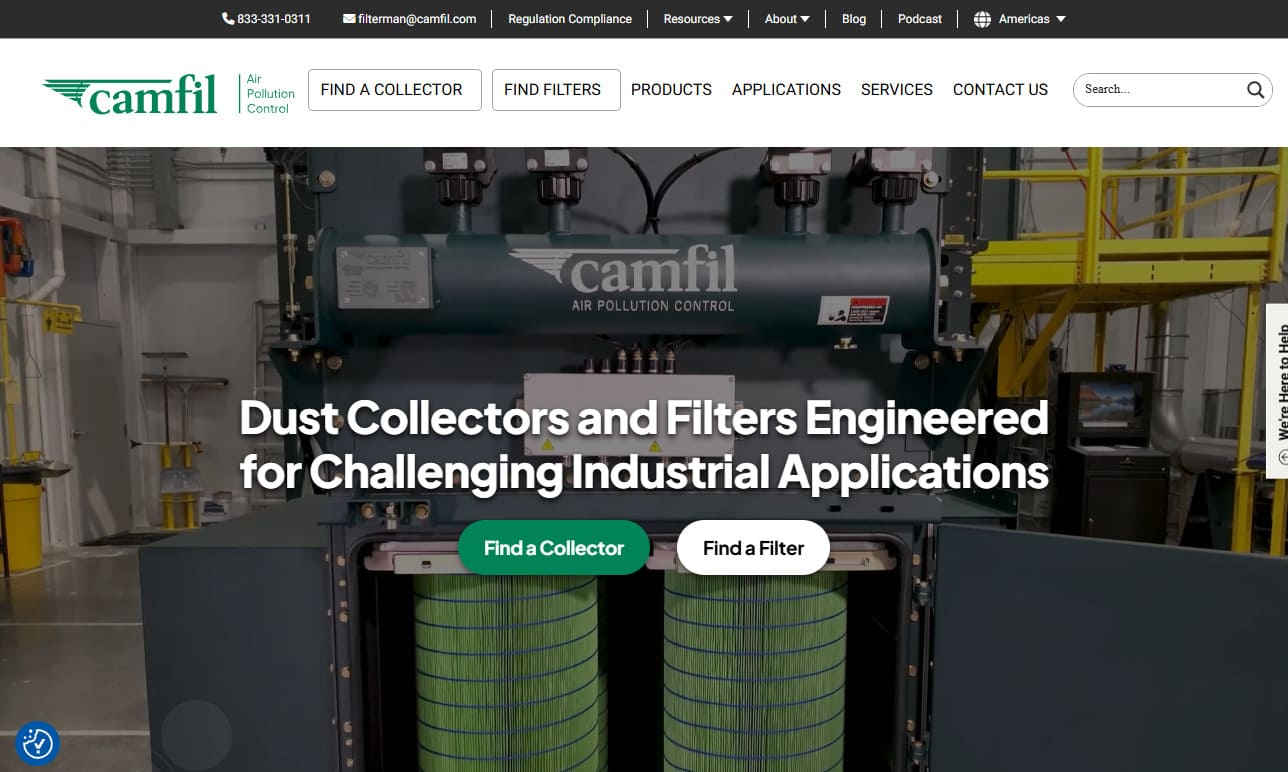Click into the Search text field
This screenshot has width=1288, height=772.
pyautogui.click(x=1160, y=90)
